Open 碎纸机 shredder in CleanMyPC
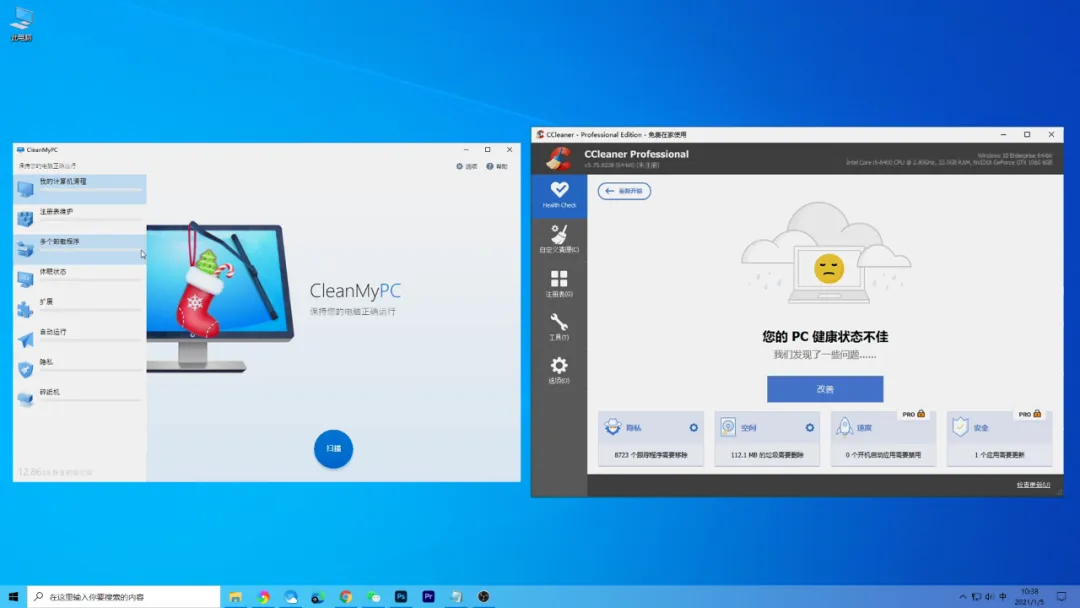This screenshot has width=1080, height=608. point(79,399)
